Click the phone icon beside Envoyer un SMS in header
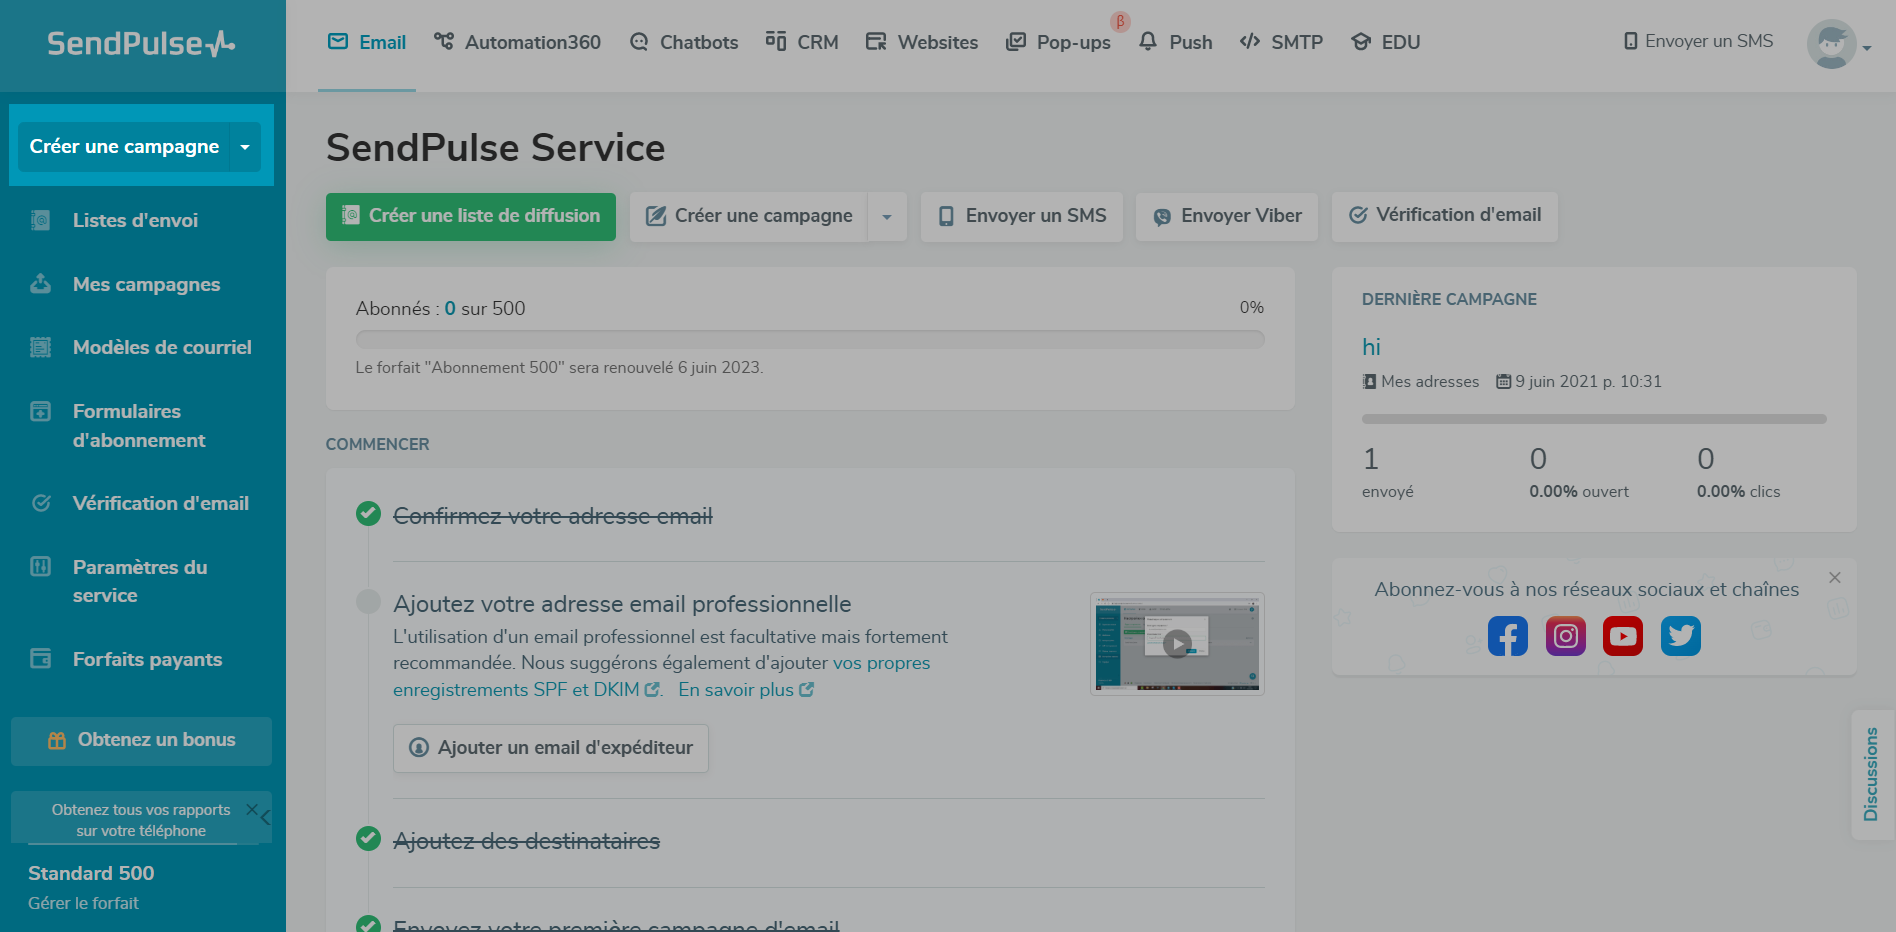 (1631, 41)
